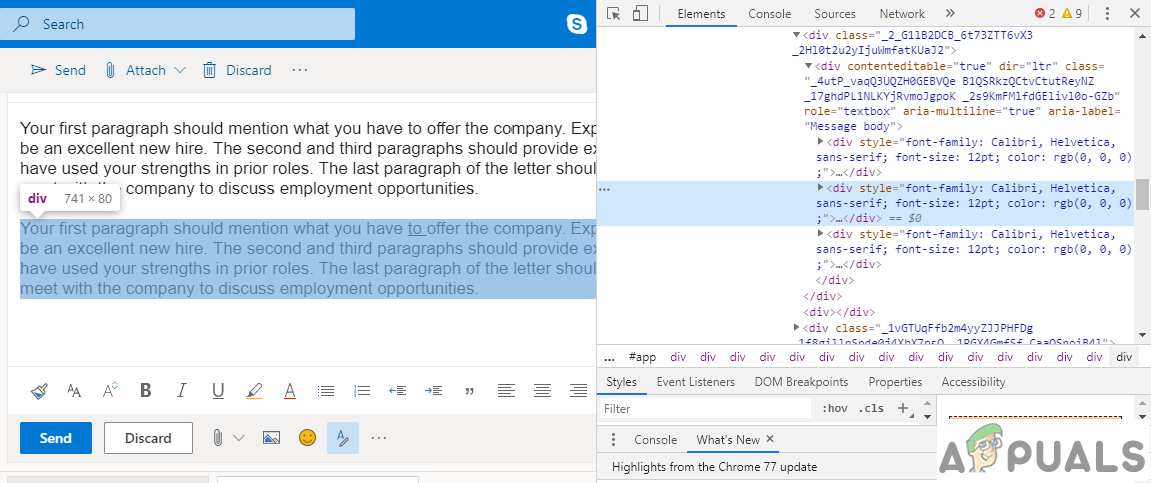Insert pictures inline icon

pos(271,438)
